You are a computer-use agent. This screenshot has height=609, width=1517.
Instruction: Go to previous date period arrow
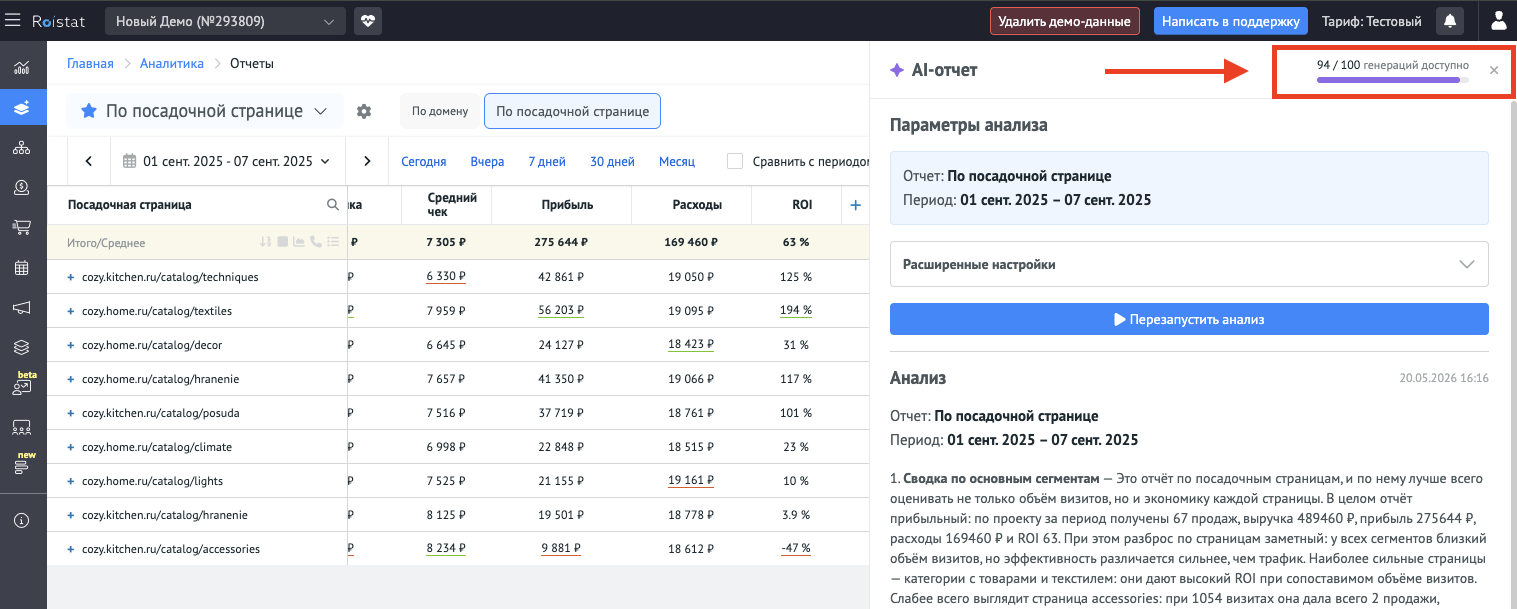point(89,161)
